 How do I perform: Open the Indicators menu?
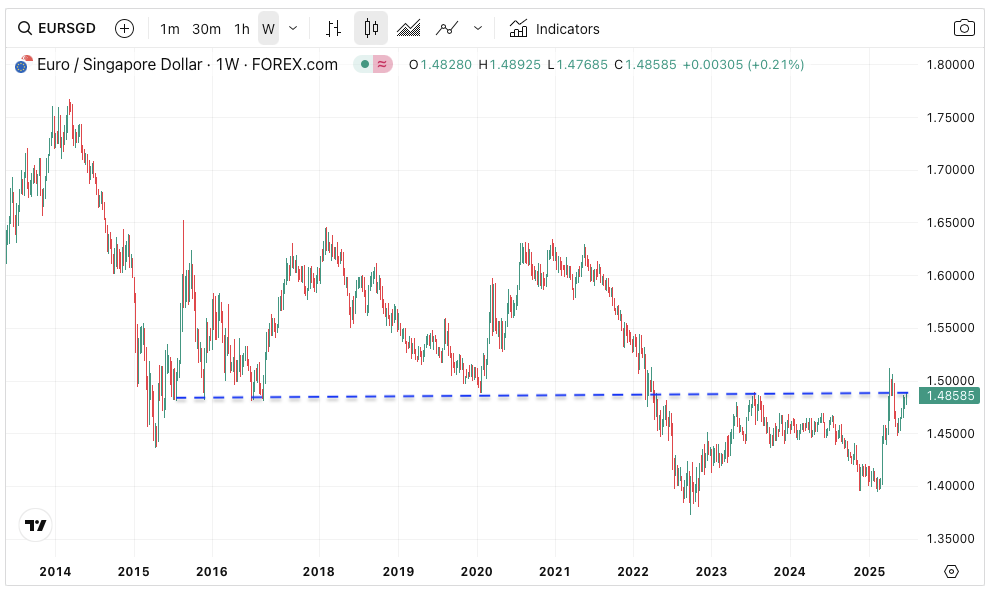(x=554, y=29)
